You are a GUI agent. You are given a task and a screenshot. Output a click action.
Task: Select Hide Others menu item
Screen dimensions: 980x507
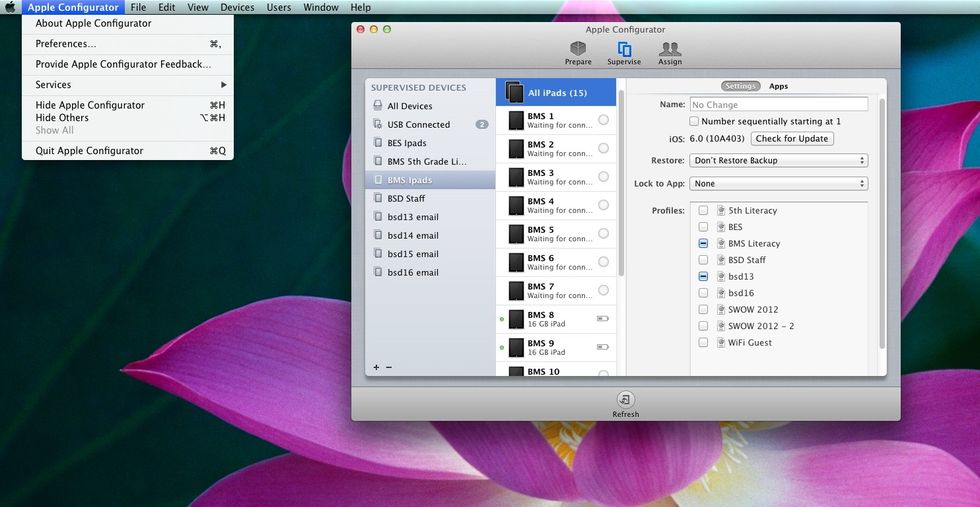pos(128,118)
